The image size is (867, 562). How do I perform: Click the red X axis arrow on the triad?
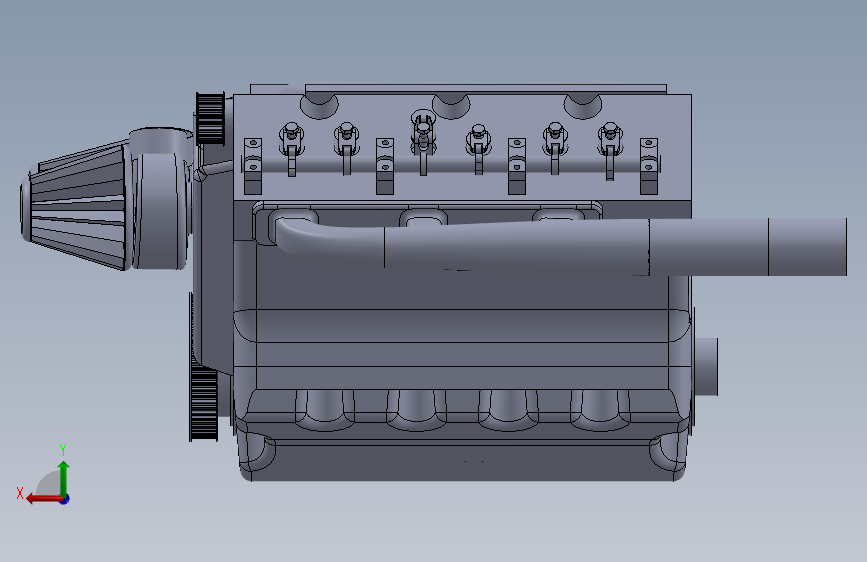click(x=44, y=499)
